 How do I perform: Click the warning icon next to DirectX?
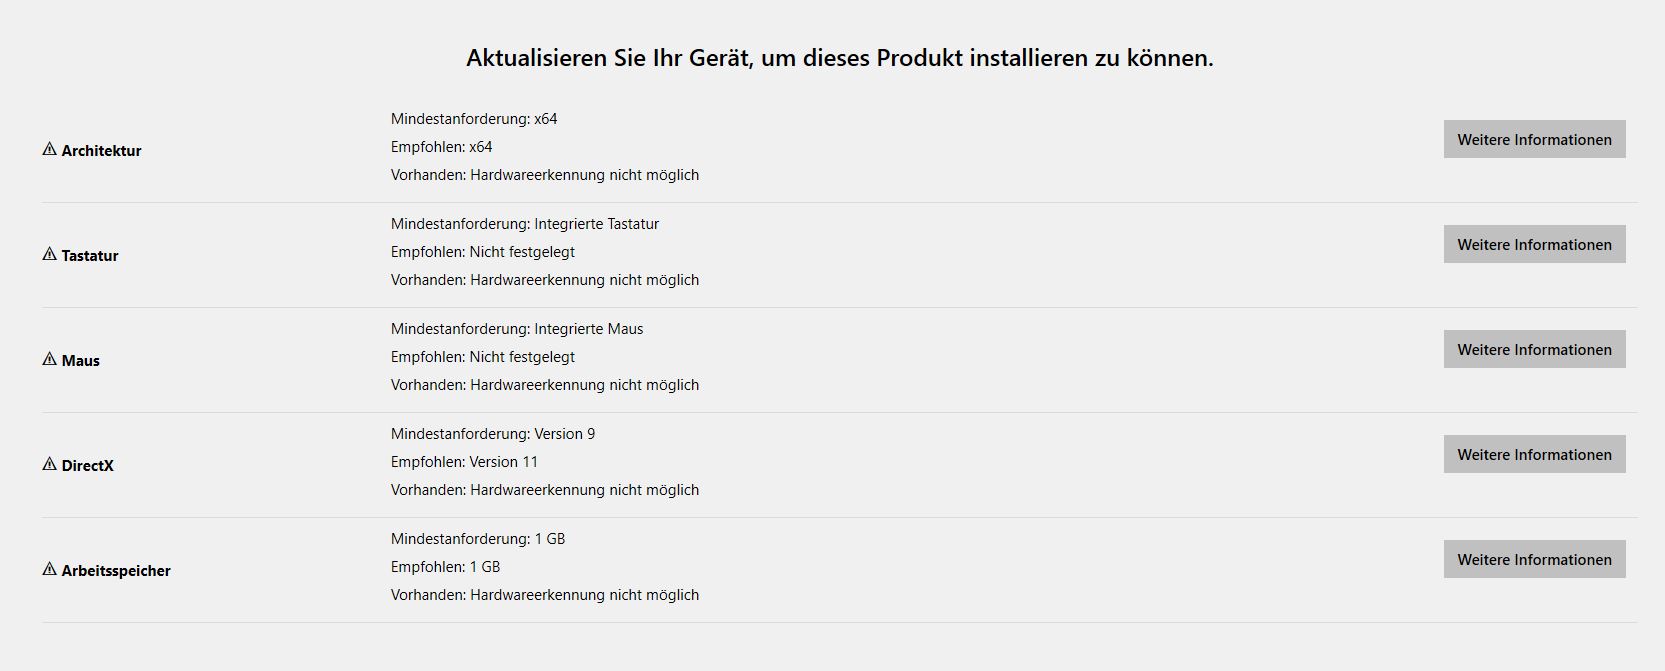click(x=49, y=464)
